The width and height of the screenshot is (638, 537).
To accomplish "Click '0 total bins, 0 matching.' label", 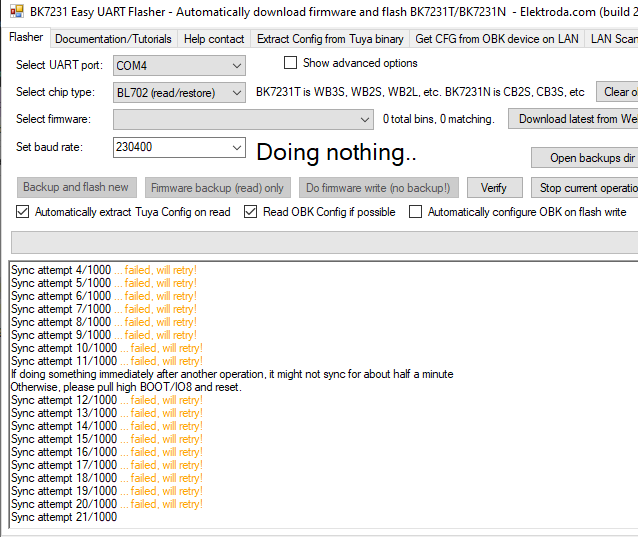I will point(439,119).
